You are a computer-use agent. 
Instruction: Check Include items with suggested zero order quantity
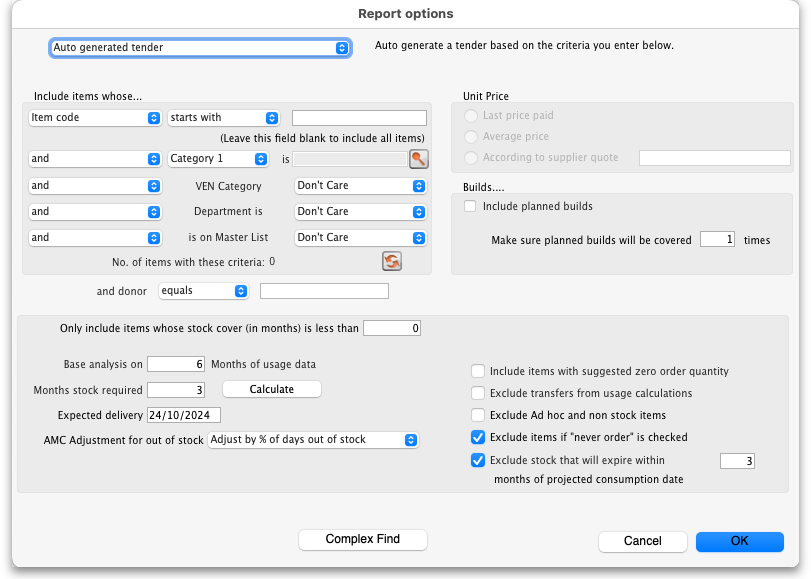point(478,371)
